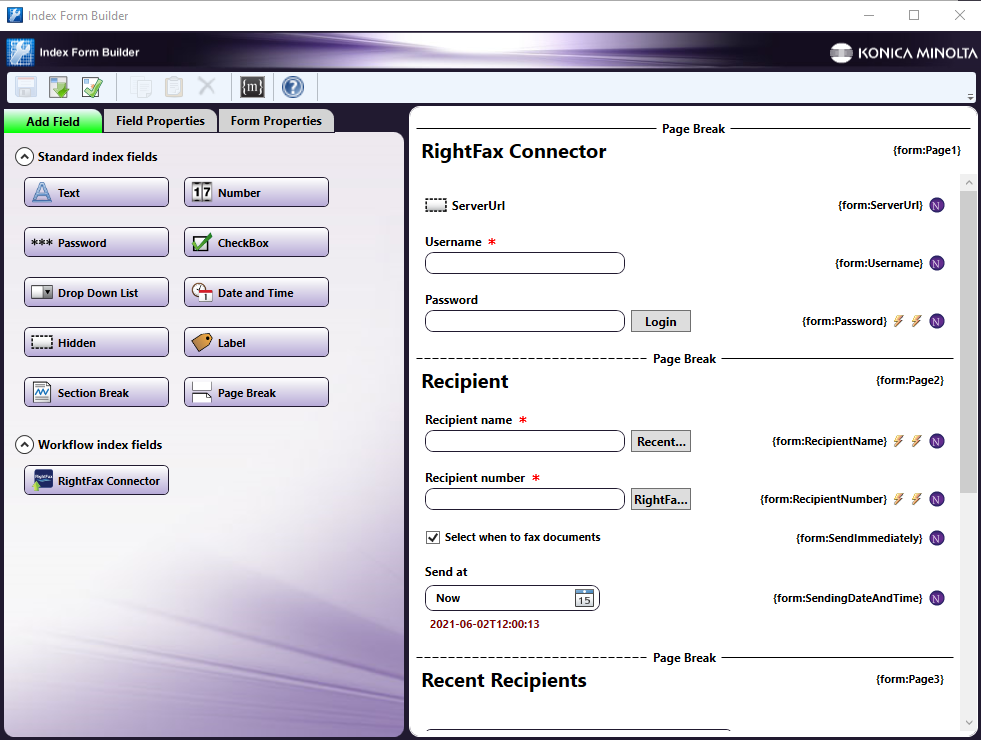
Task: Click the {form:Page2} tag text
Action: (910, 380)
